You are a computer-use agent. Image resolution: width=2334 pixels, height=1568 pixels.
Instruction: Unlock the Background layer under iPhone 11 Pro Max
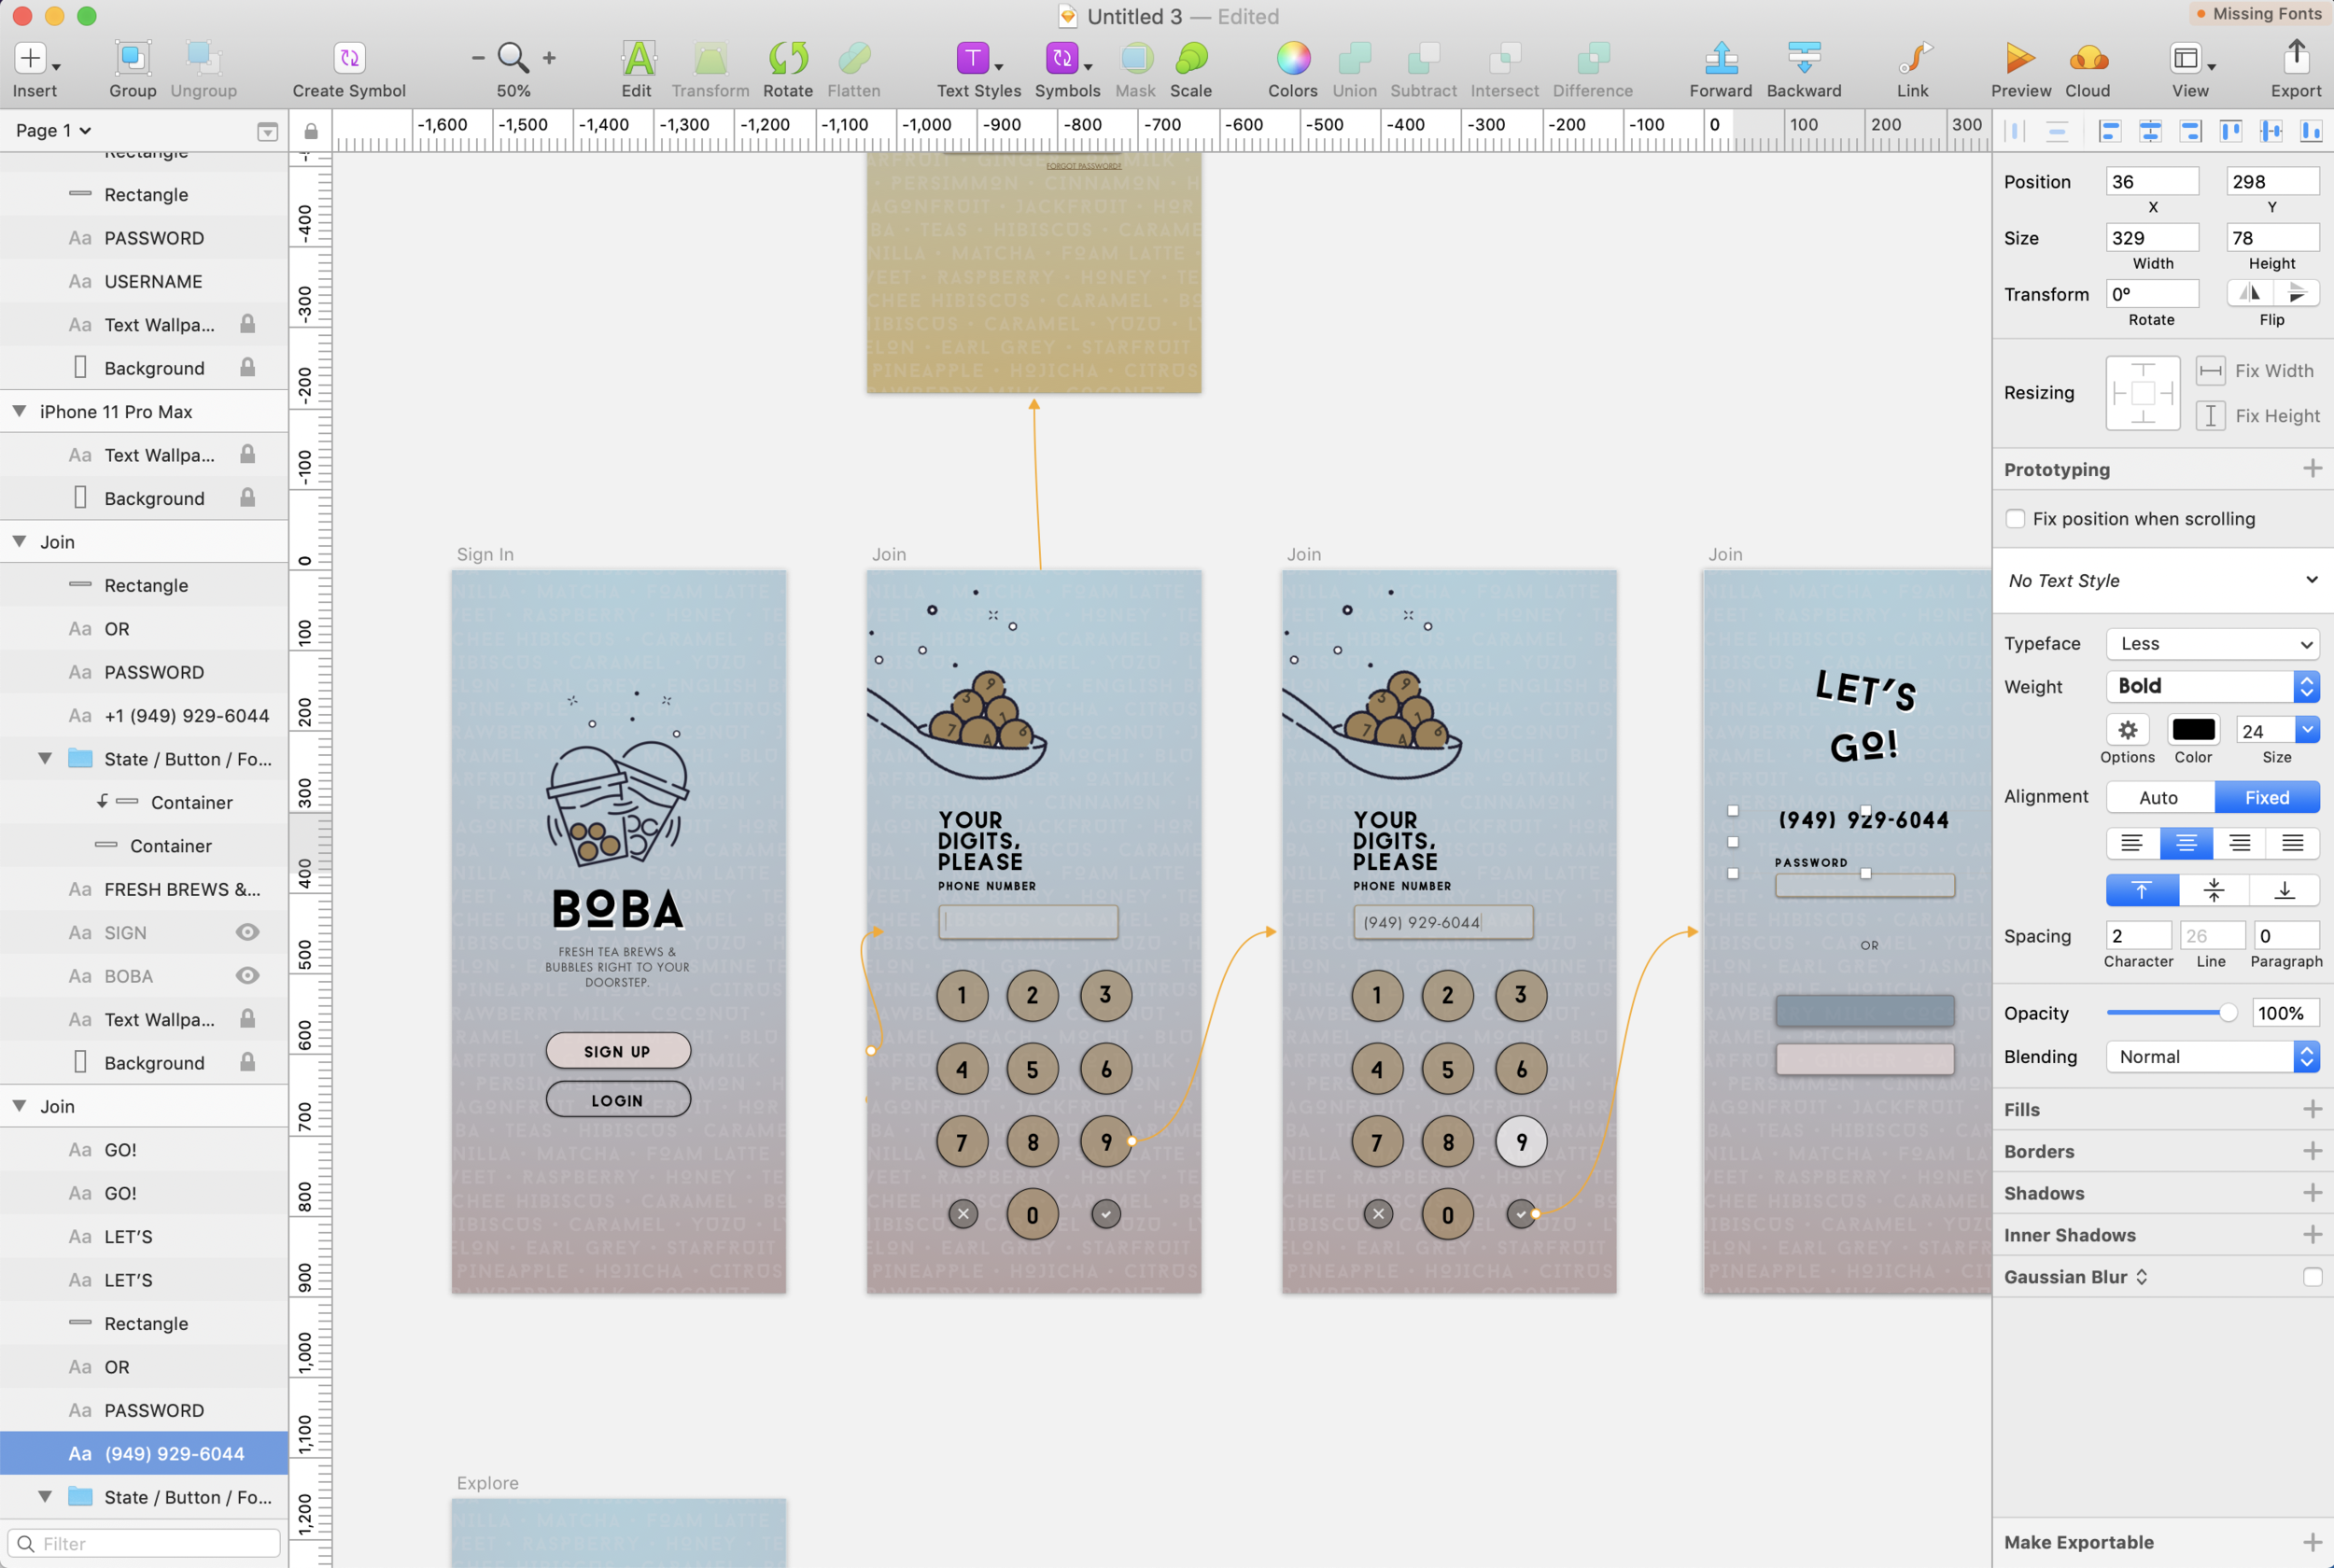247,498
